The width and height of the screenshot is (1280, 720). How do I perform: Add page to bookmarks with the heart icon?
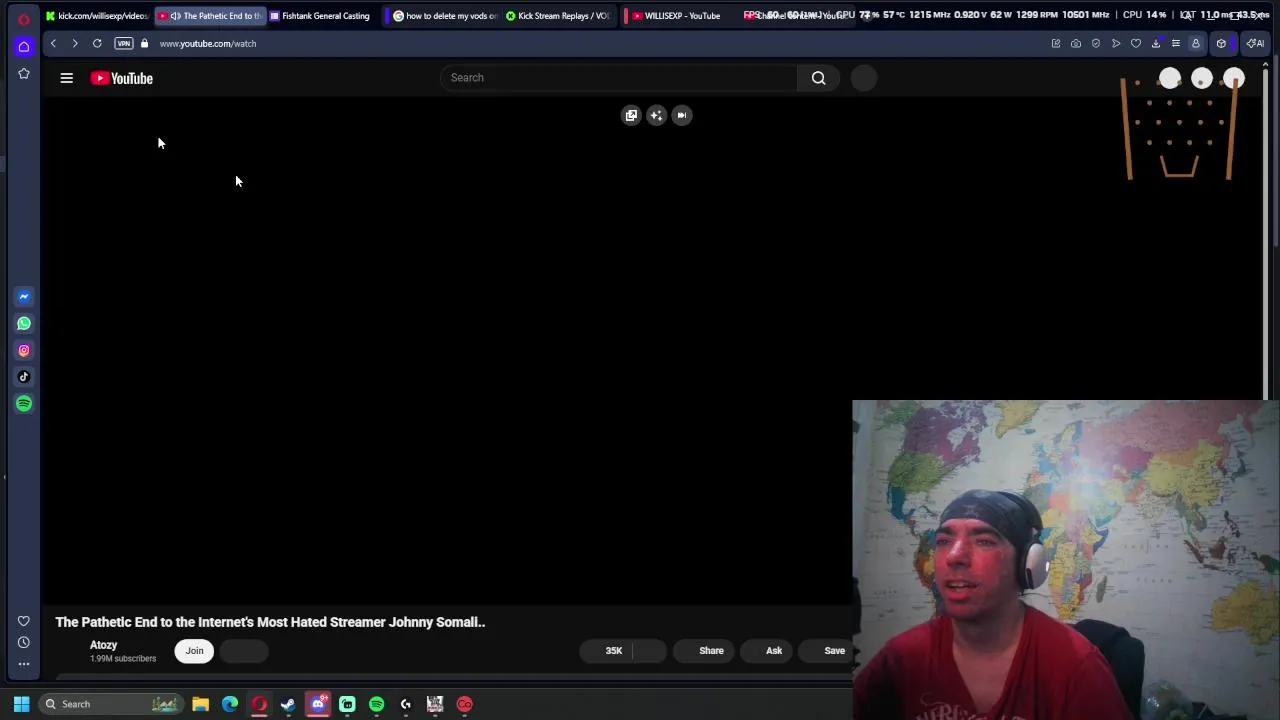click(x=1136, y=43)
